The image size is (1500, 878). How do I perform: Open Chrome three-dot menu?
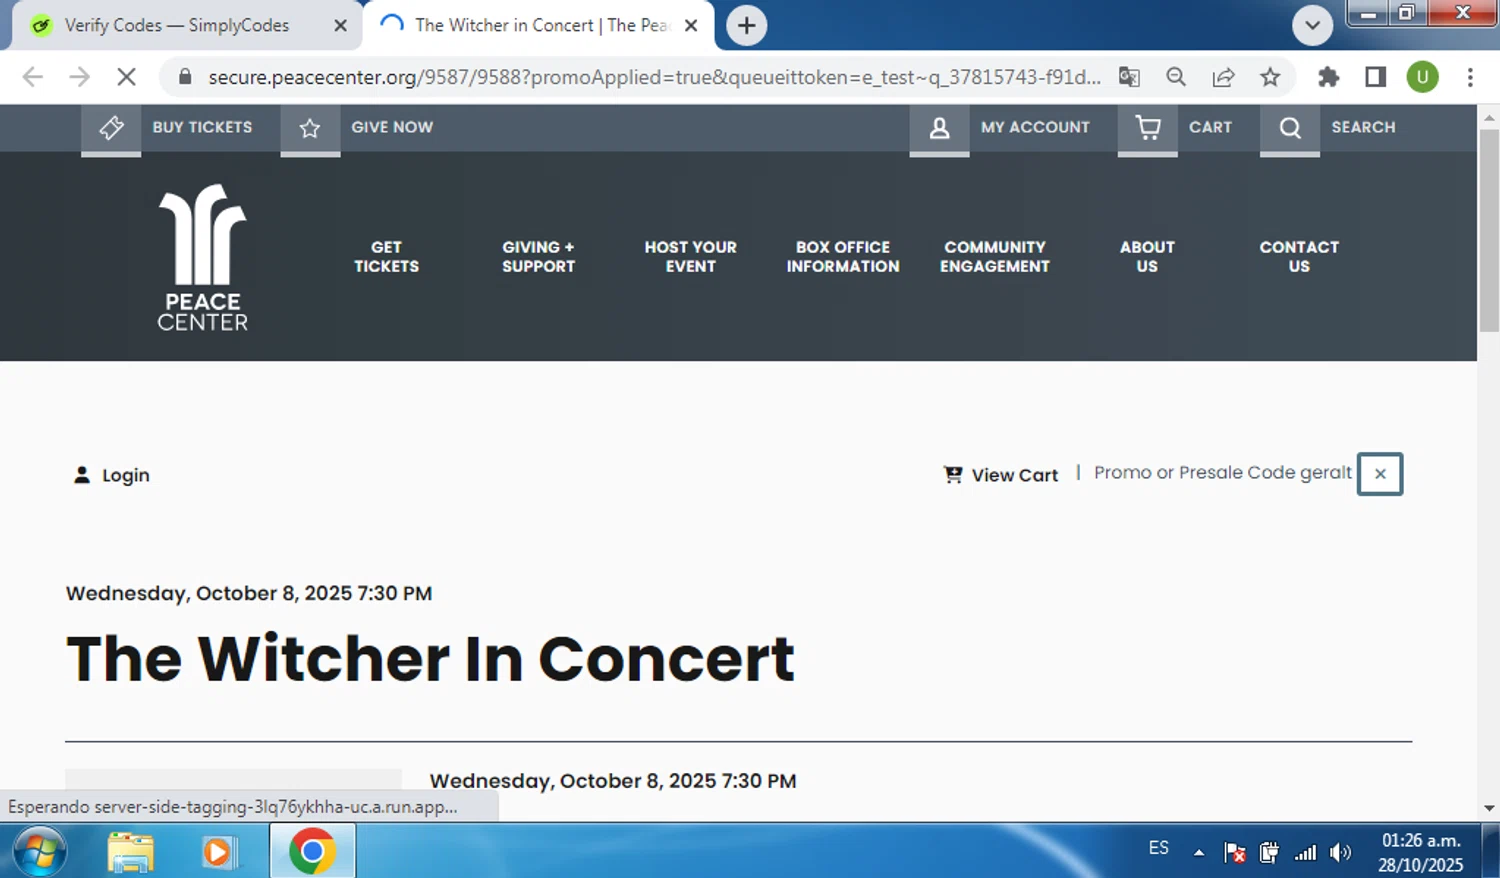tap(1470, 77)
